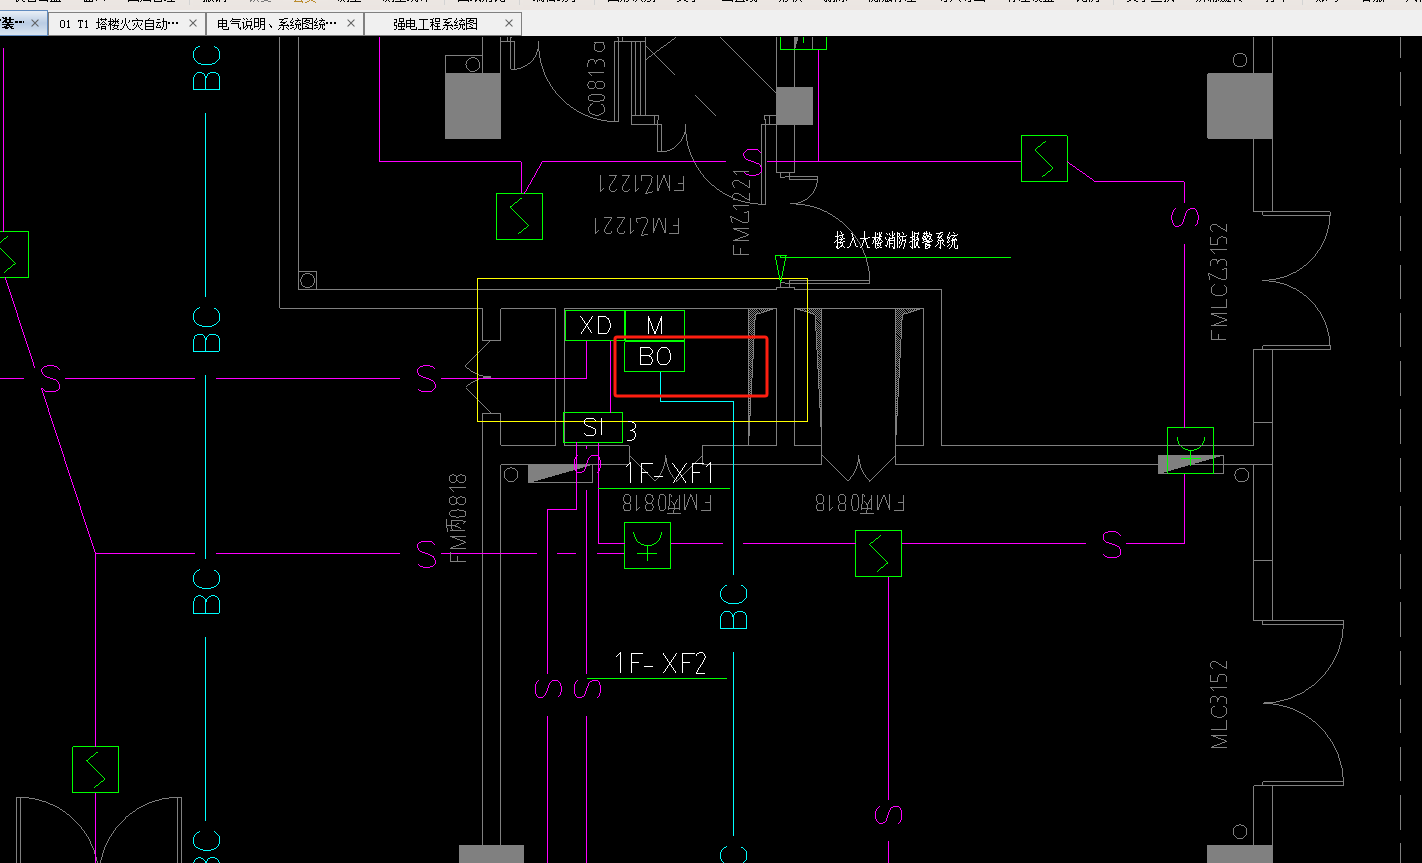Select the SI device box
Screen dimensions: 1422x863
[593, 428]
